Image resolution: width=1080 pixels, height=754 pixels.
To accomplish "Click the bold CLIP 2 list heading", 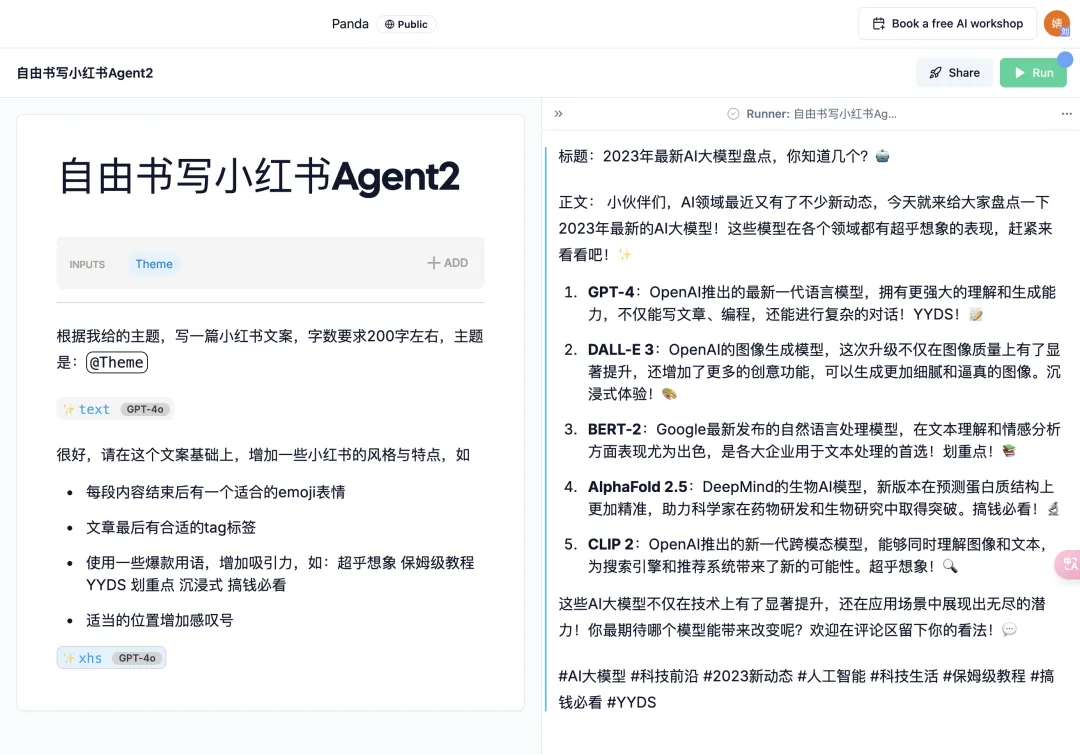I will [x=610, y=544].
